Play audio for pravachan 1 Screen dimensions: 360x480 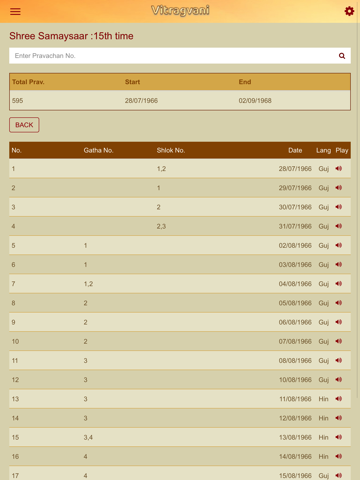tap(339, 169)
